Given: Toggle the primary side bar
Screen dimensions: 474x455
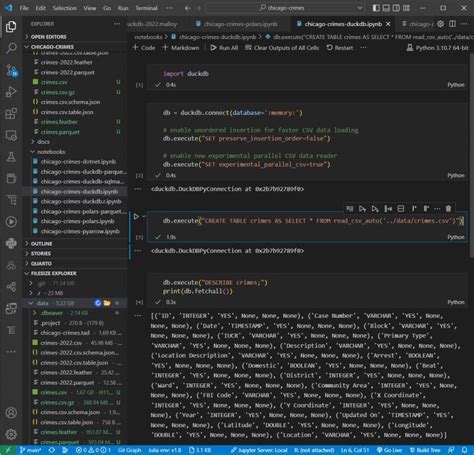Looking at the screenshot, I should pyautogui.click(x=376, y=8).
